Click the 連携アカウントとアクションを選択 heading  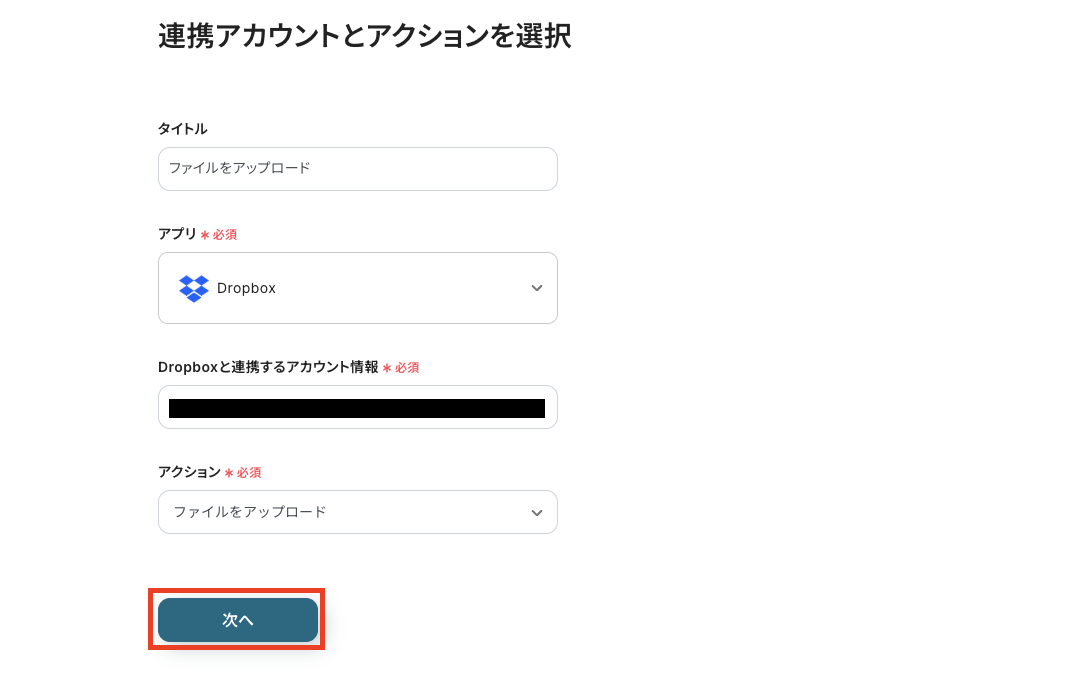[364, 36]
